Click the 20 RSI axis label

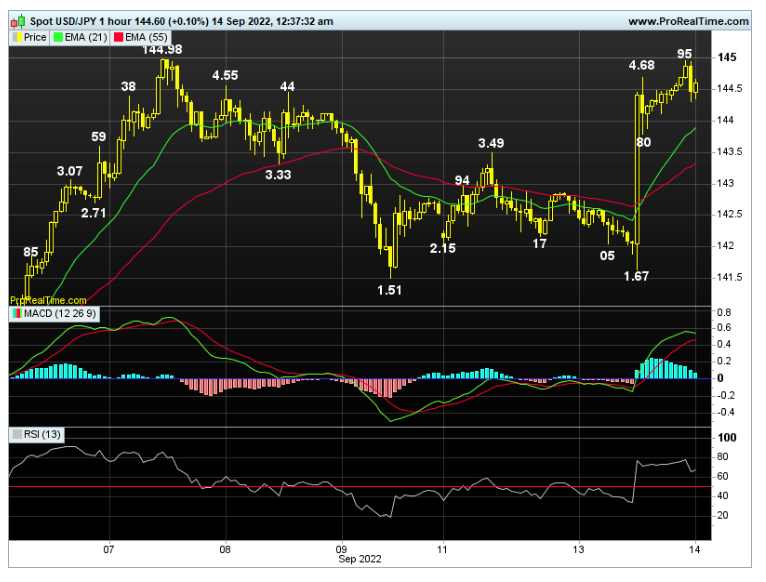[723, 515]
